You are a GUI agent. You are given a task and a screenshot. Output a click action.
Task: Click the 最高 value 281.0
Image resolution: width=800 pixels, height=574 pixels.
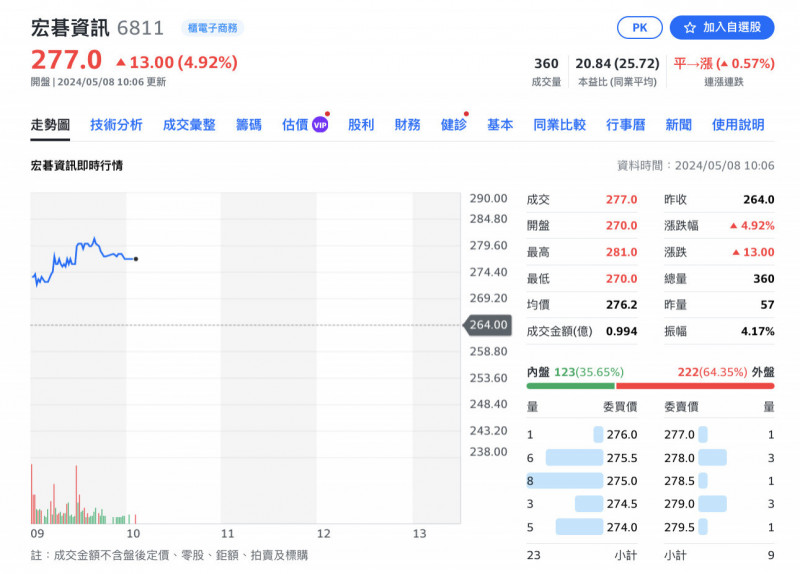(621, 252)
